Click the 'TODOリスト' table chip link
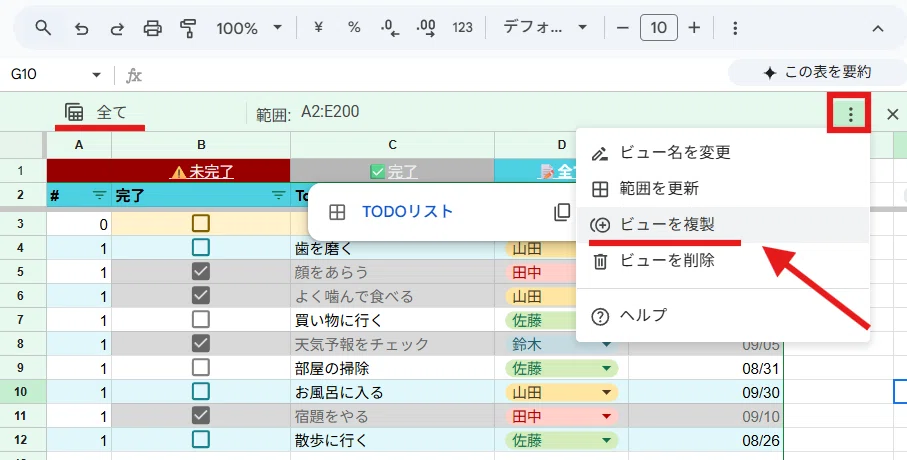The image size is (907, 460). [x=407, y=212]
